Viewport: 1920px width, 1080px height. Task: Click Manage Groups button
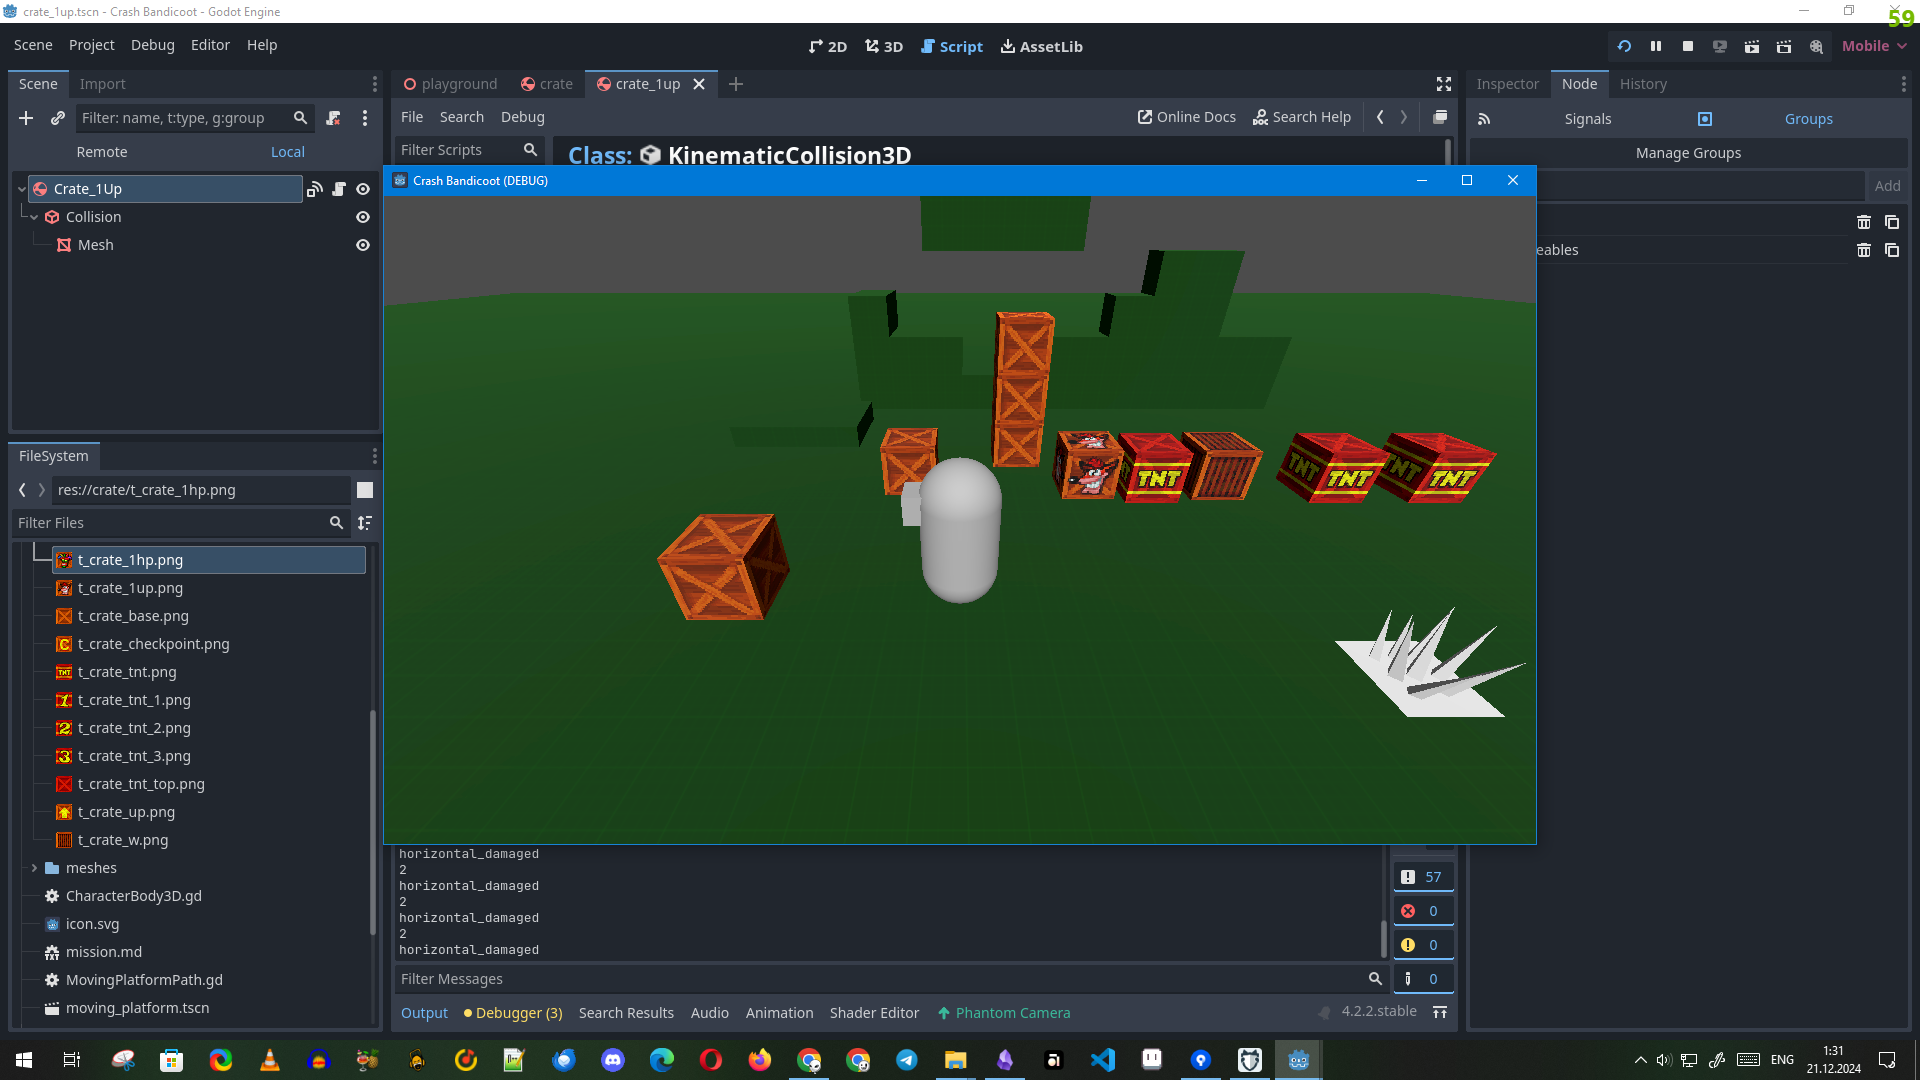click(1688, 153)
